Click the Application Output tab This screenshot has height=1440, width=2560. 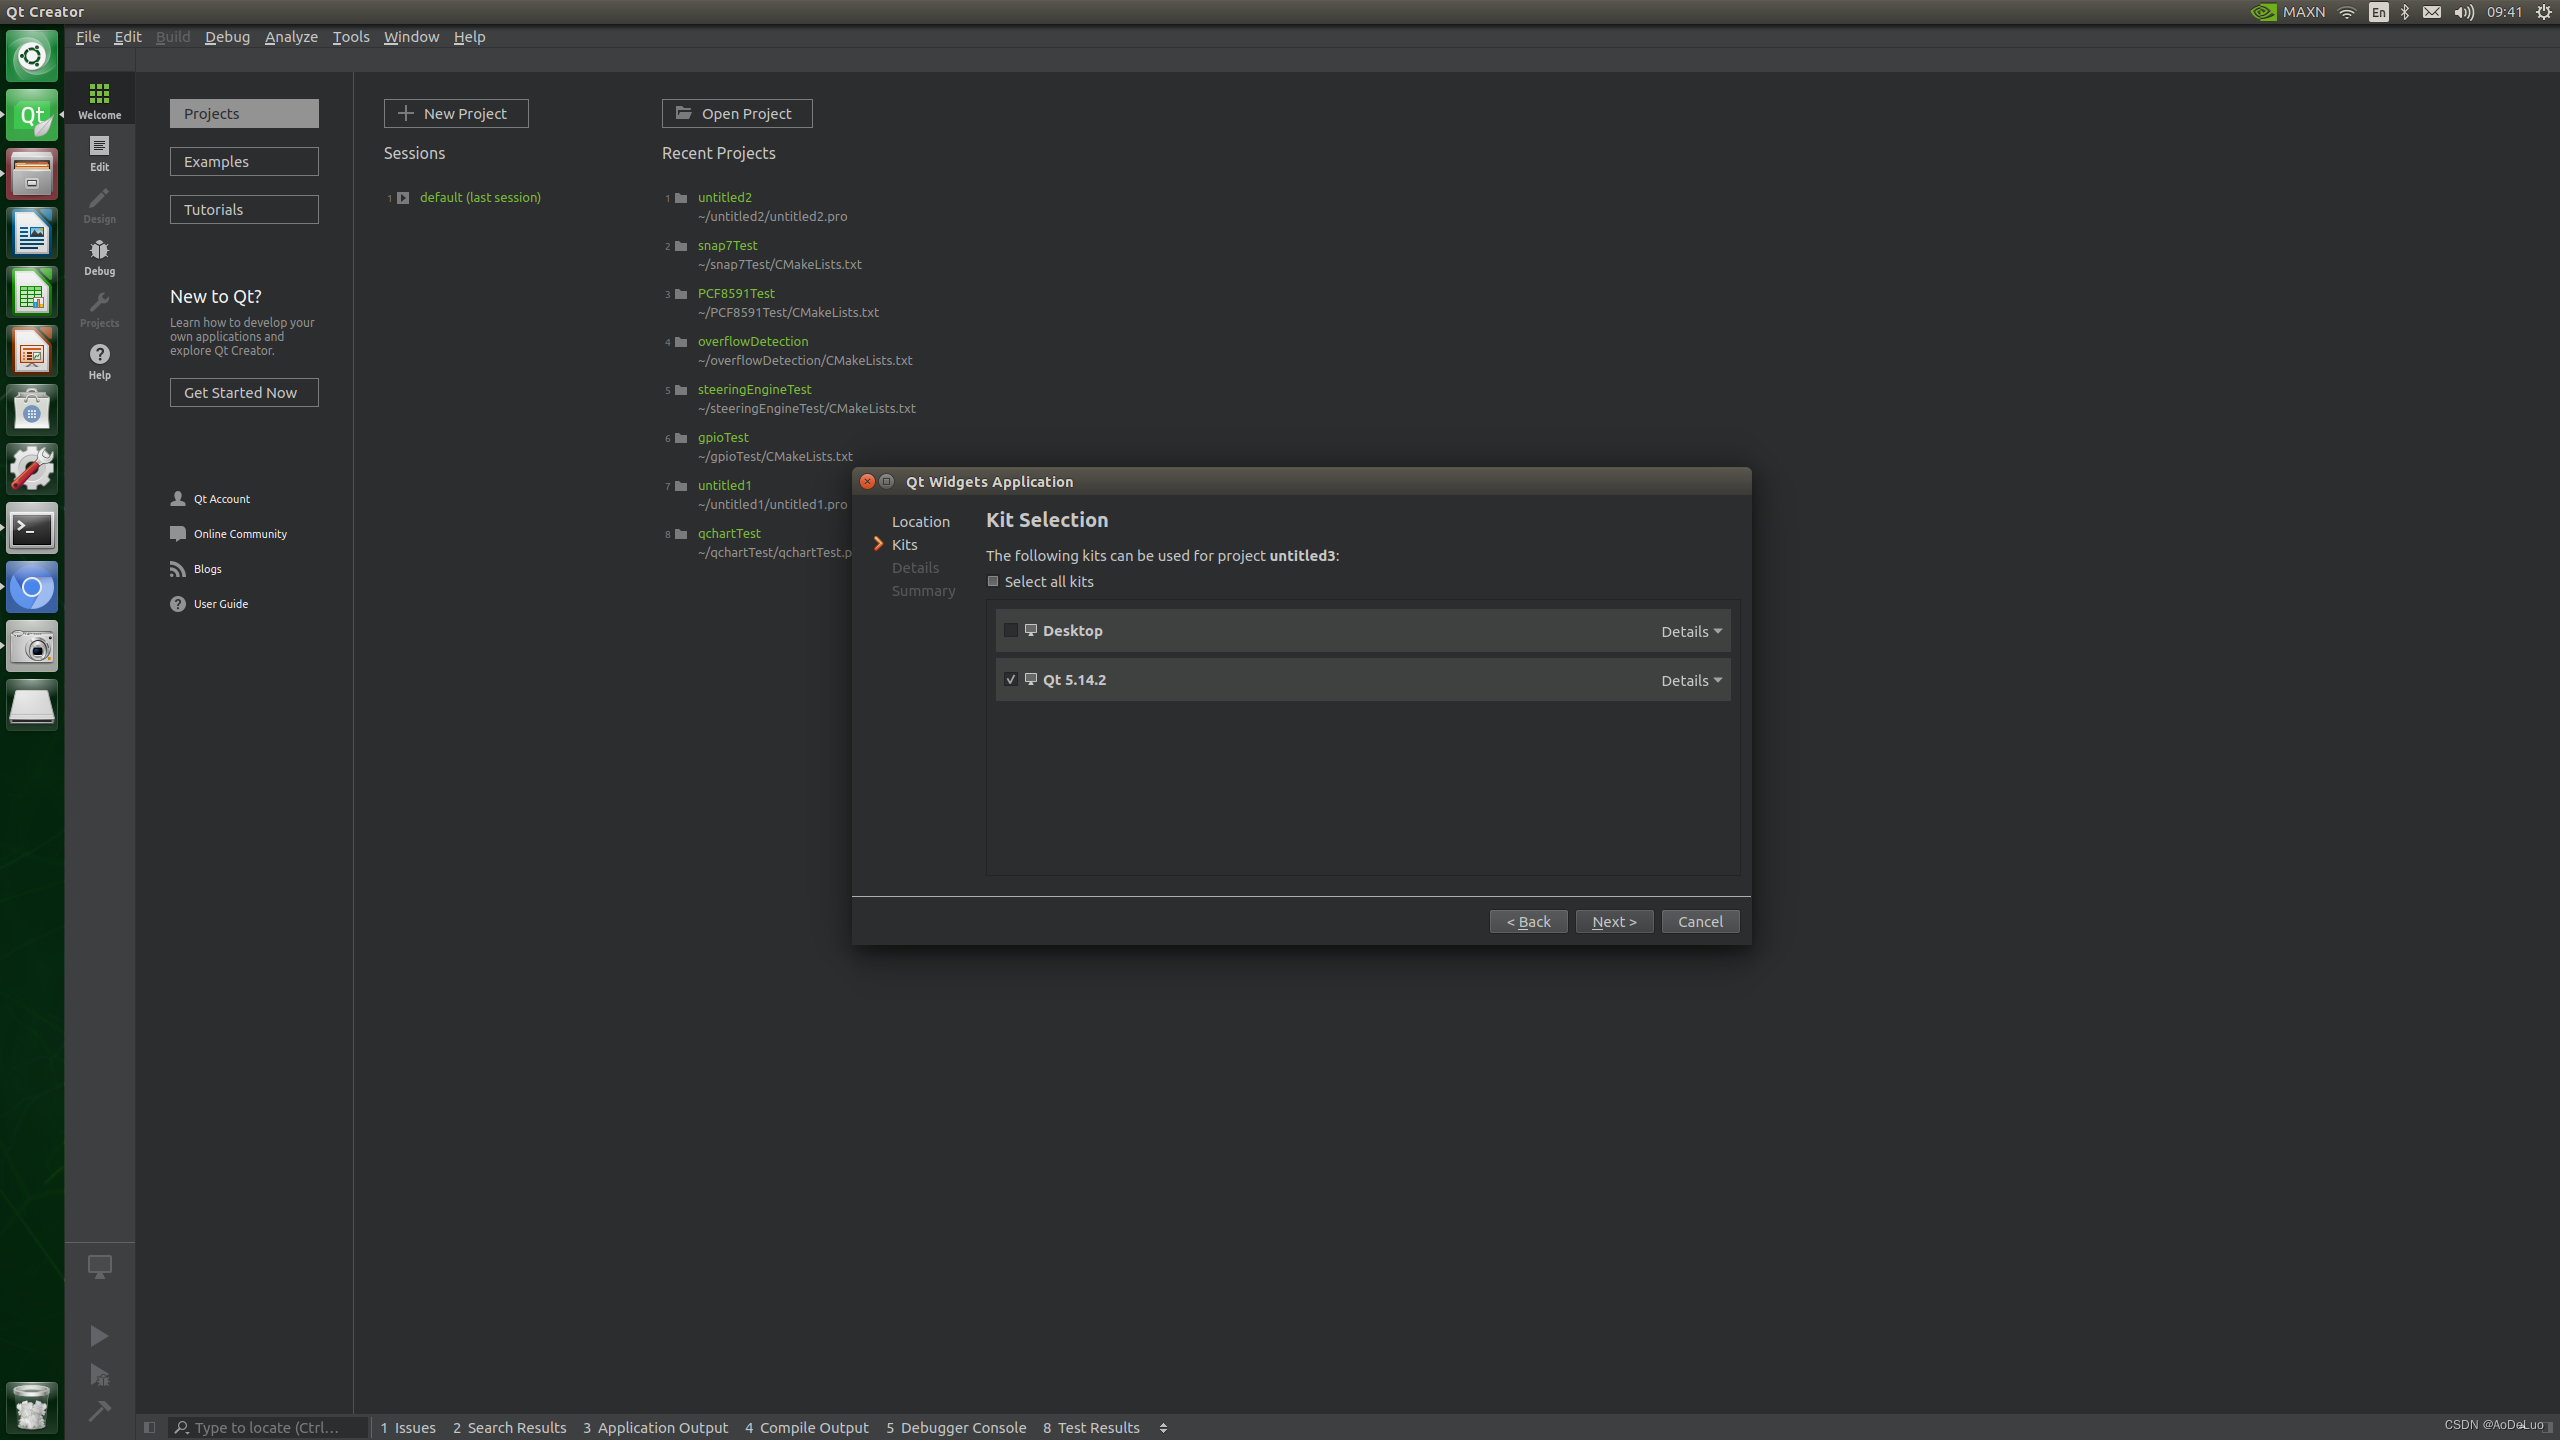(663, 1426)
